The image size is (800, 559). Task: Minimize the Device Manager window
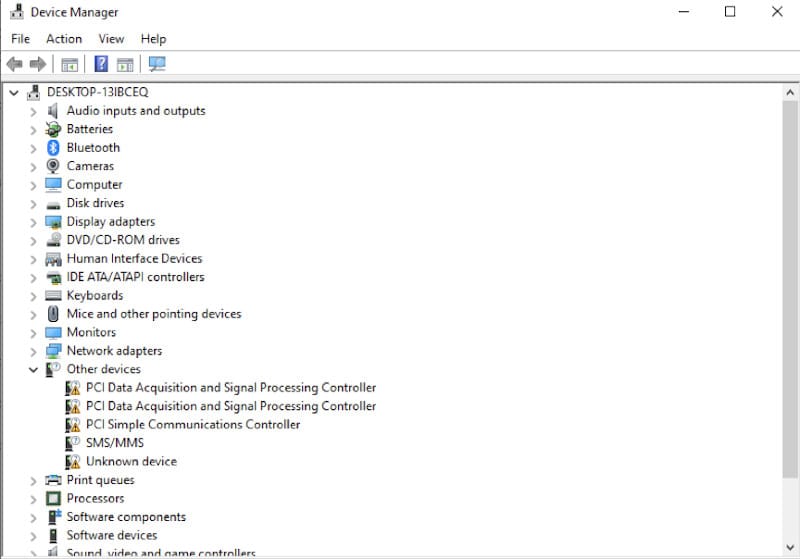click(684, 11)
